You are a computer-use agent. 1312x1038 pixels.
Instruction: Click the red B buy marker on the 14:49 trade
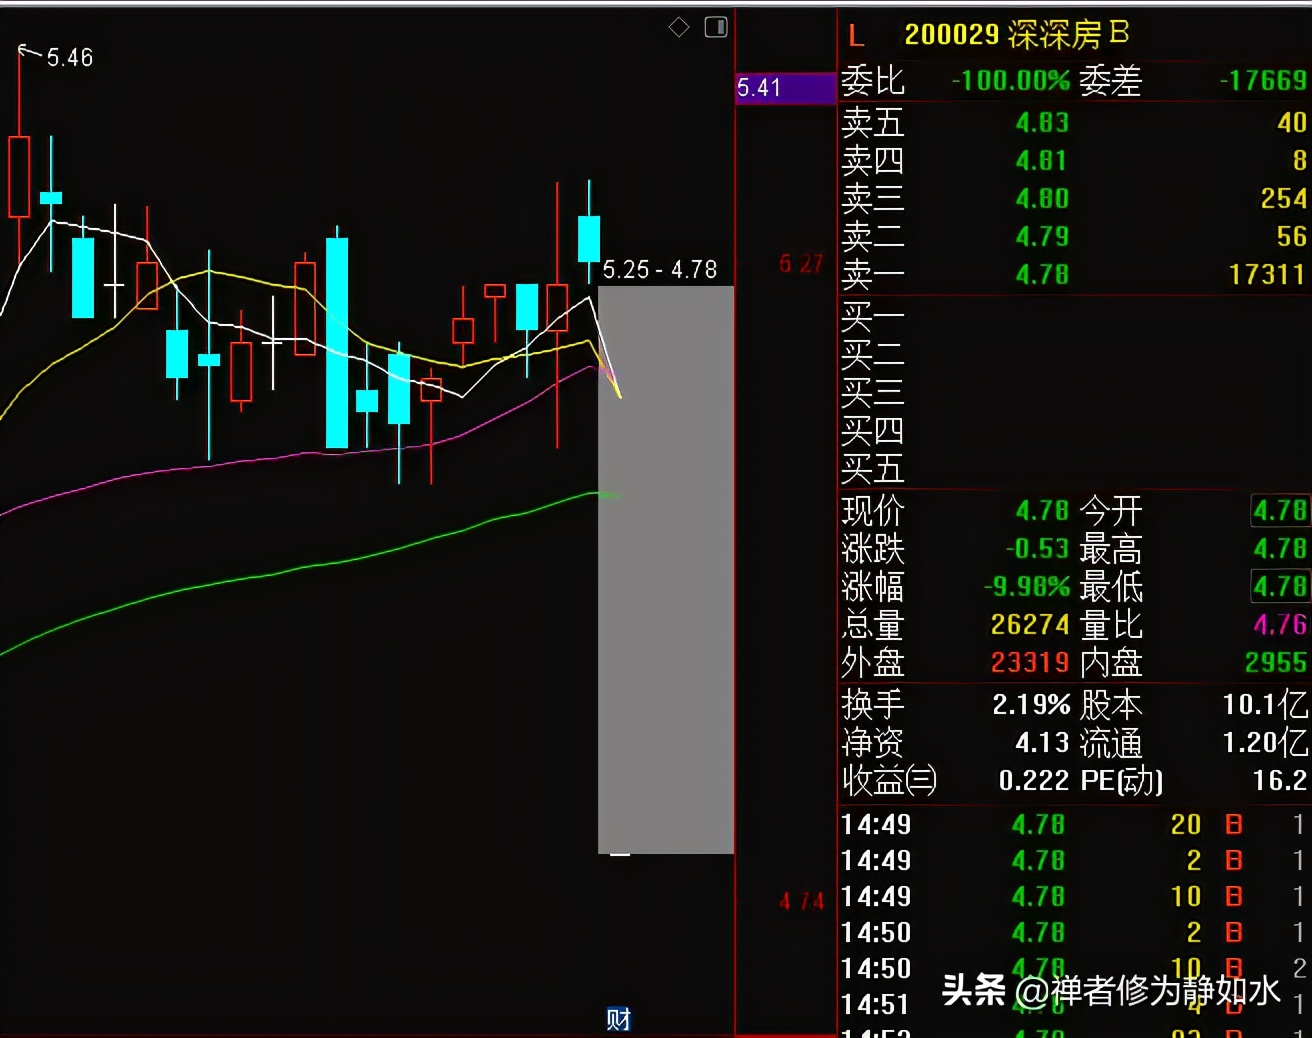click(x=1233, y=824)
